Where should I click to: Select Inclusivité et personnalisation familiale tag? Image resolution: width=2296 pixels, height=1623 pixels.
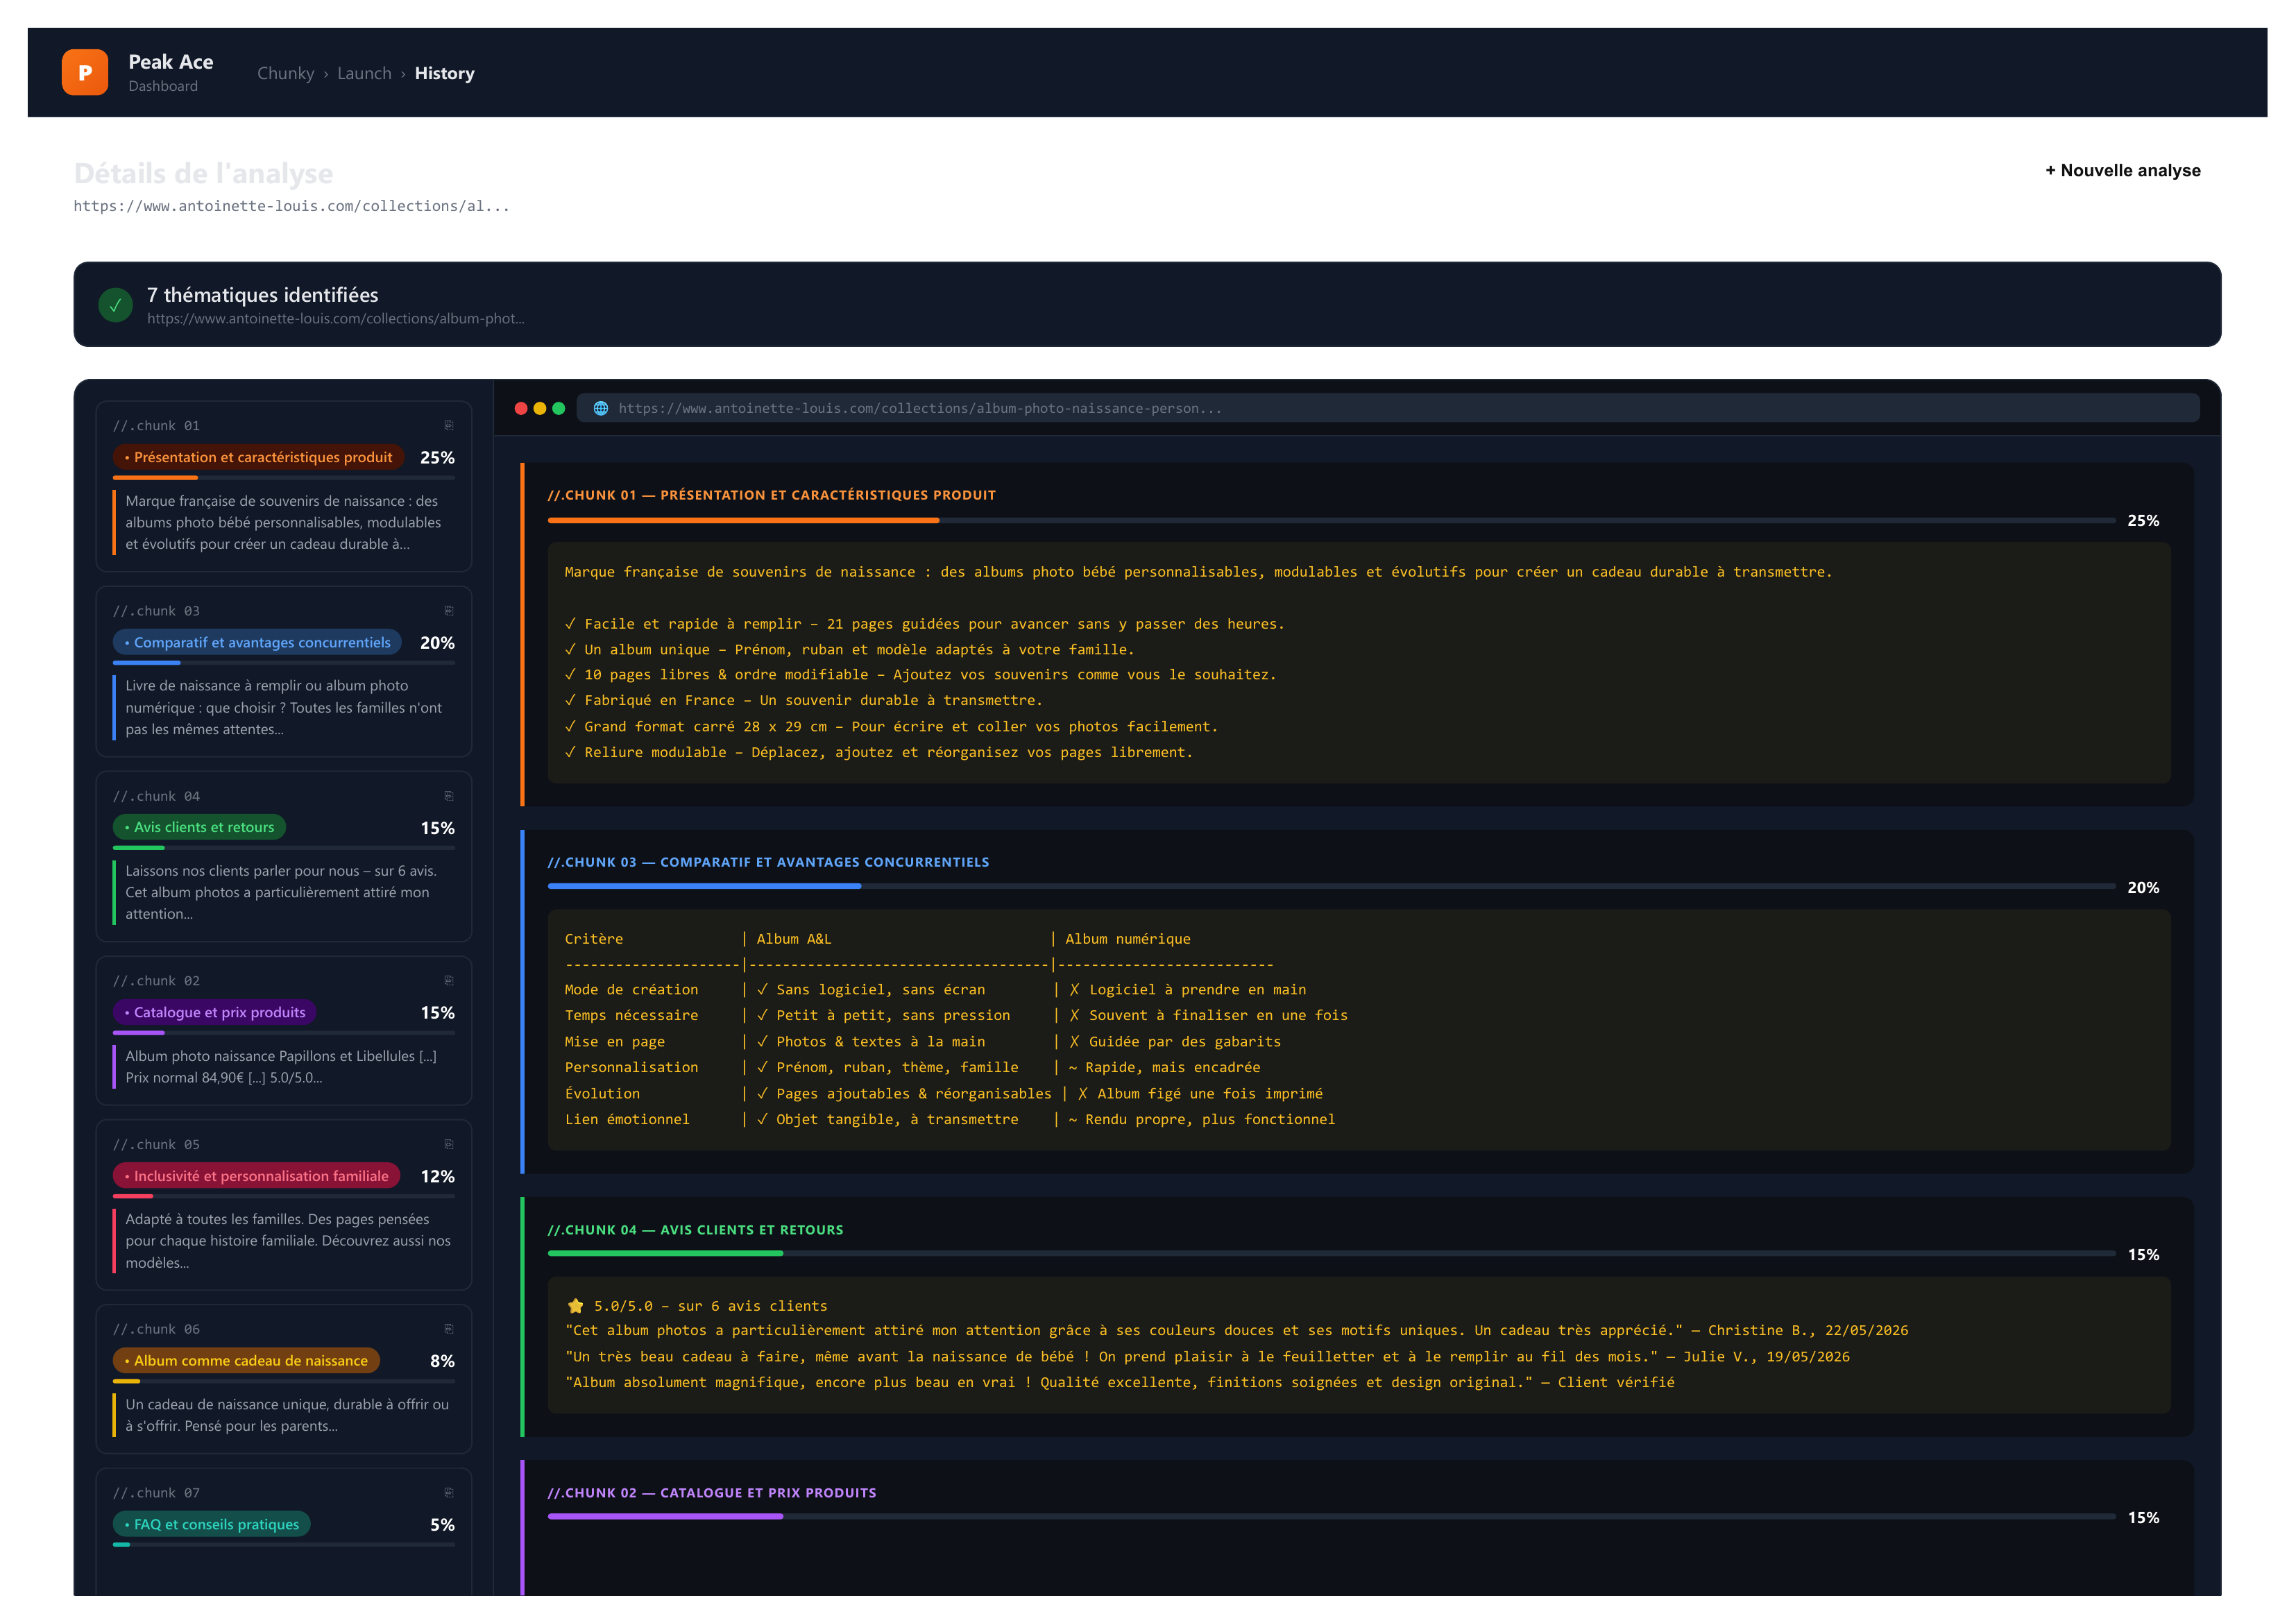point(256,1176)
